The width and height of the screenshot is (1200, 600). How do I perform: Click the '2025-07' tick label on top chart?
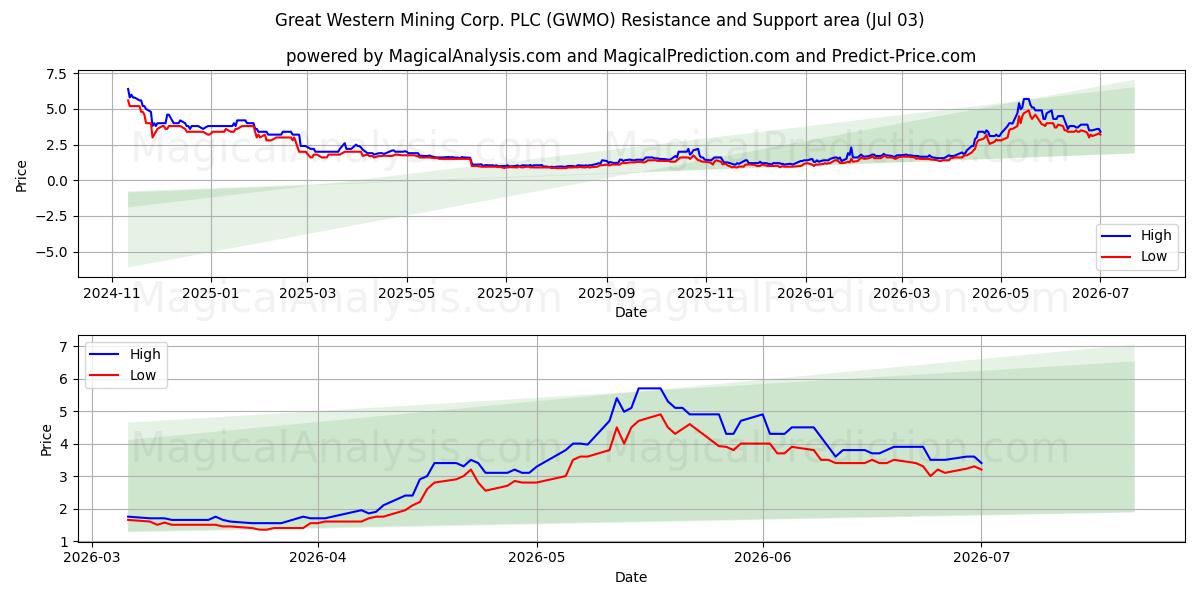coord(506,293)
